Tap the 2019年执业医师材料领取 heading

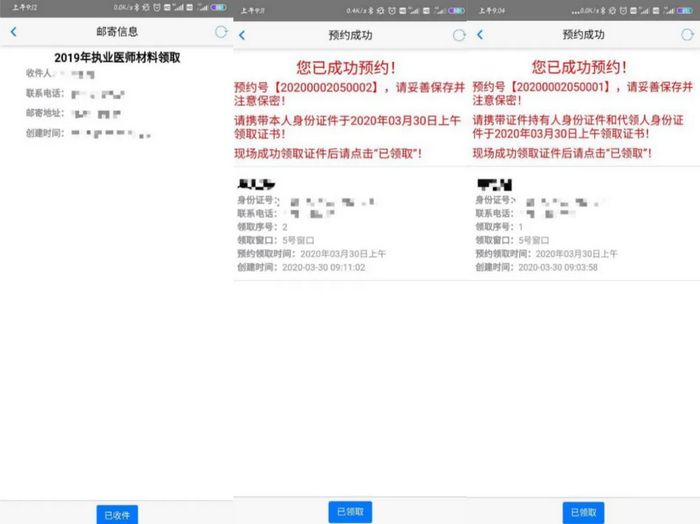point(117,58)
